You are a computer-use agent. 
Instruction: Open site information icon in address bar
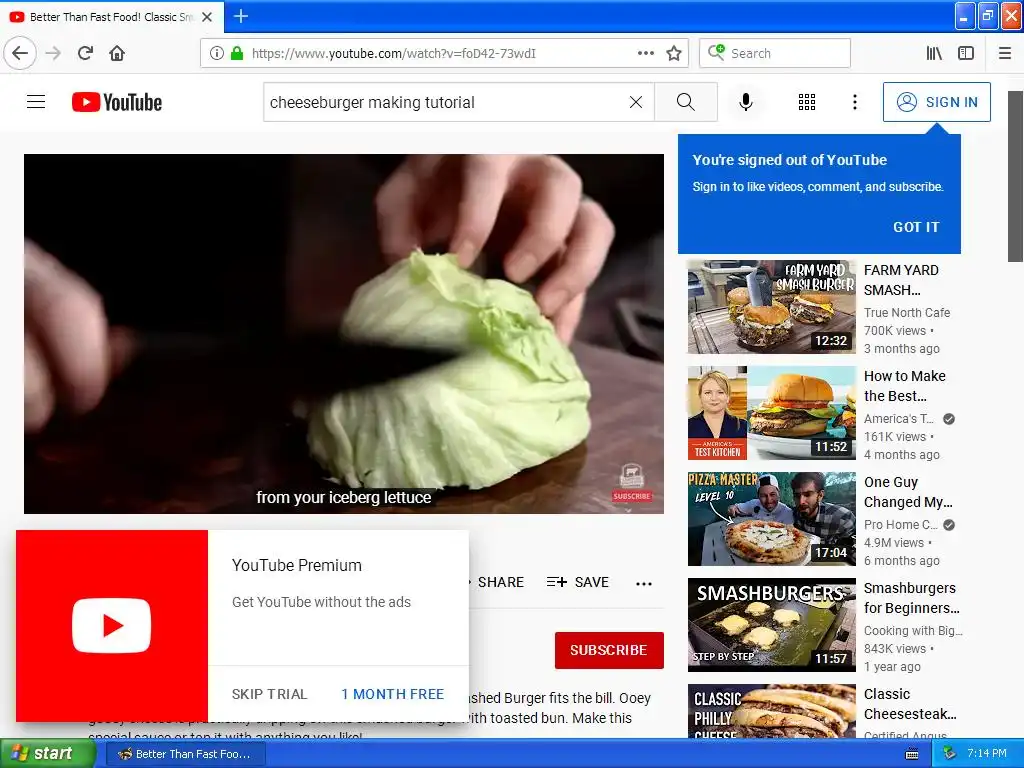(217, 54)
